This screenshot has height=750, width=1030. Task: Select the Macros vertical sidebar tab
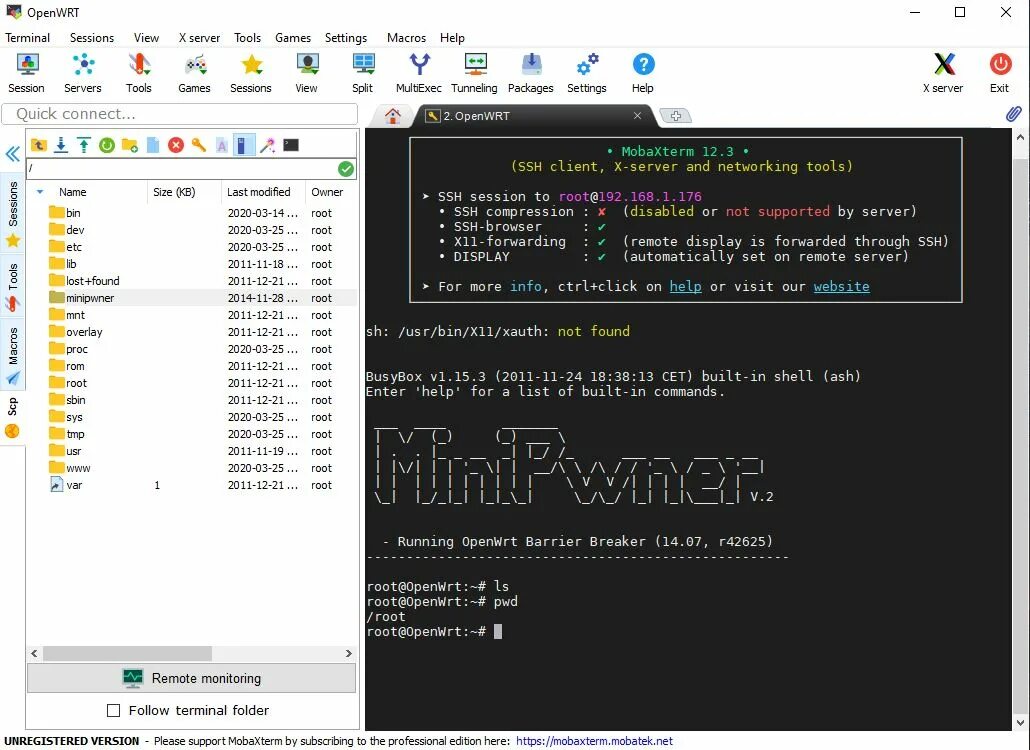[x=12, y=355]
